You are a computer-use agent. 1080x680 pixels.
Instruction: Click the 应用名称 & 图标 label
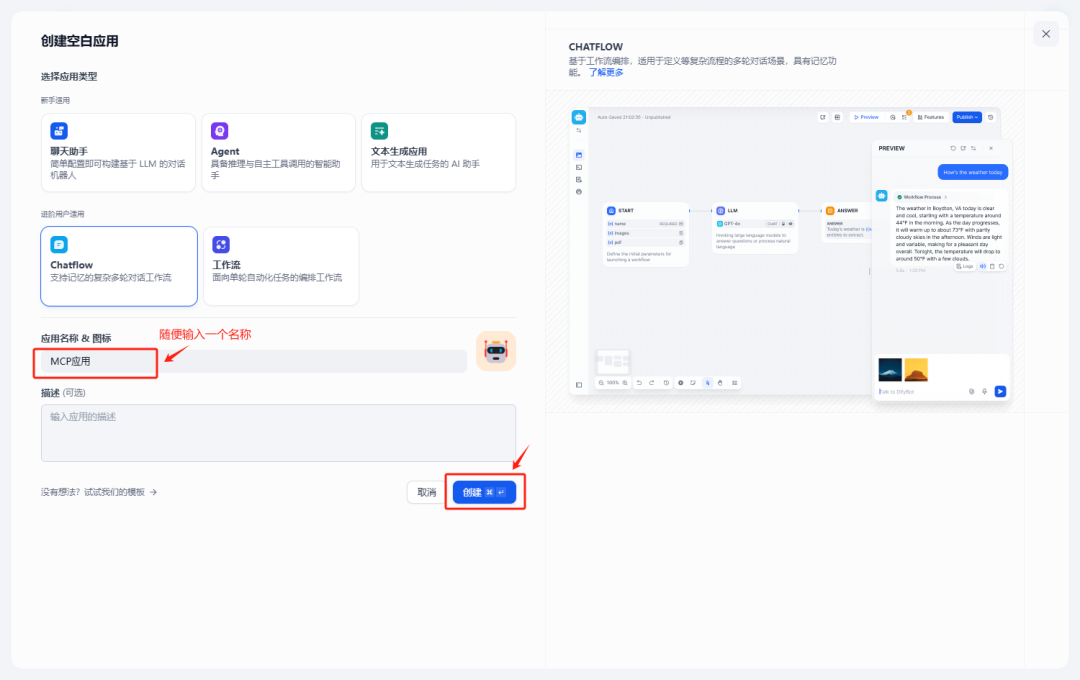click(x=76, y=338)
